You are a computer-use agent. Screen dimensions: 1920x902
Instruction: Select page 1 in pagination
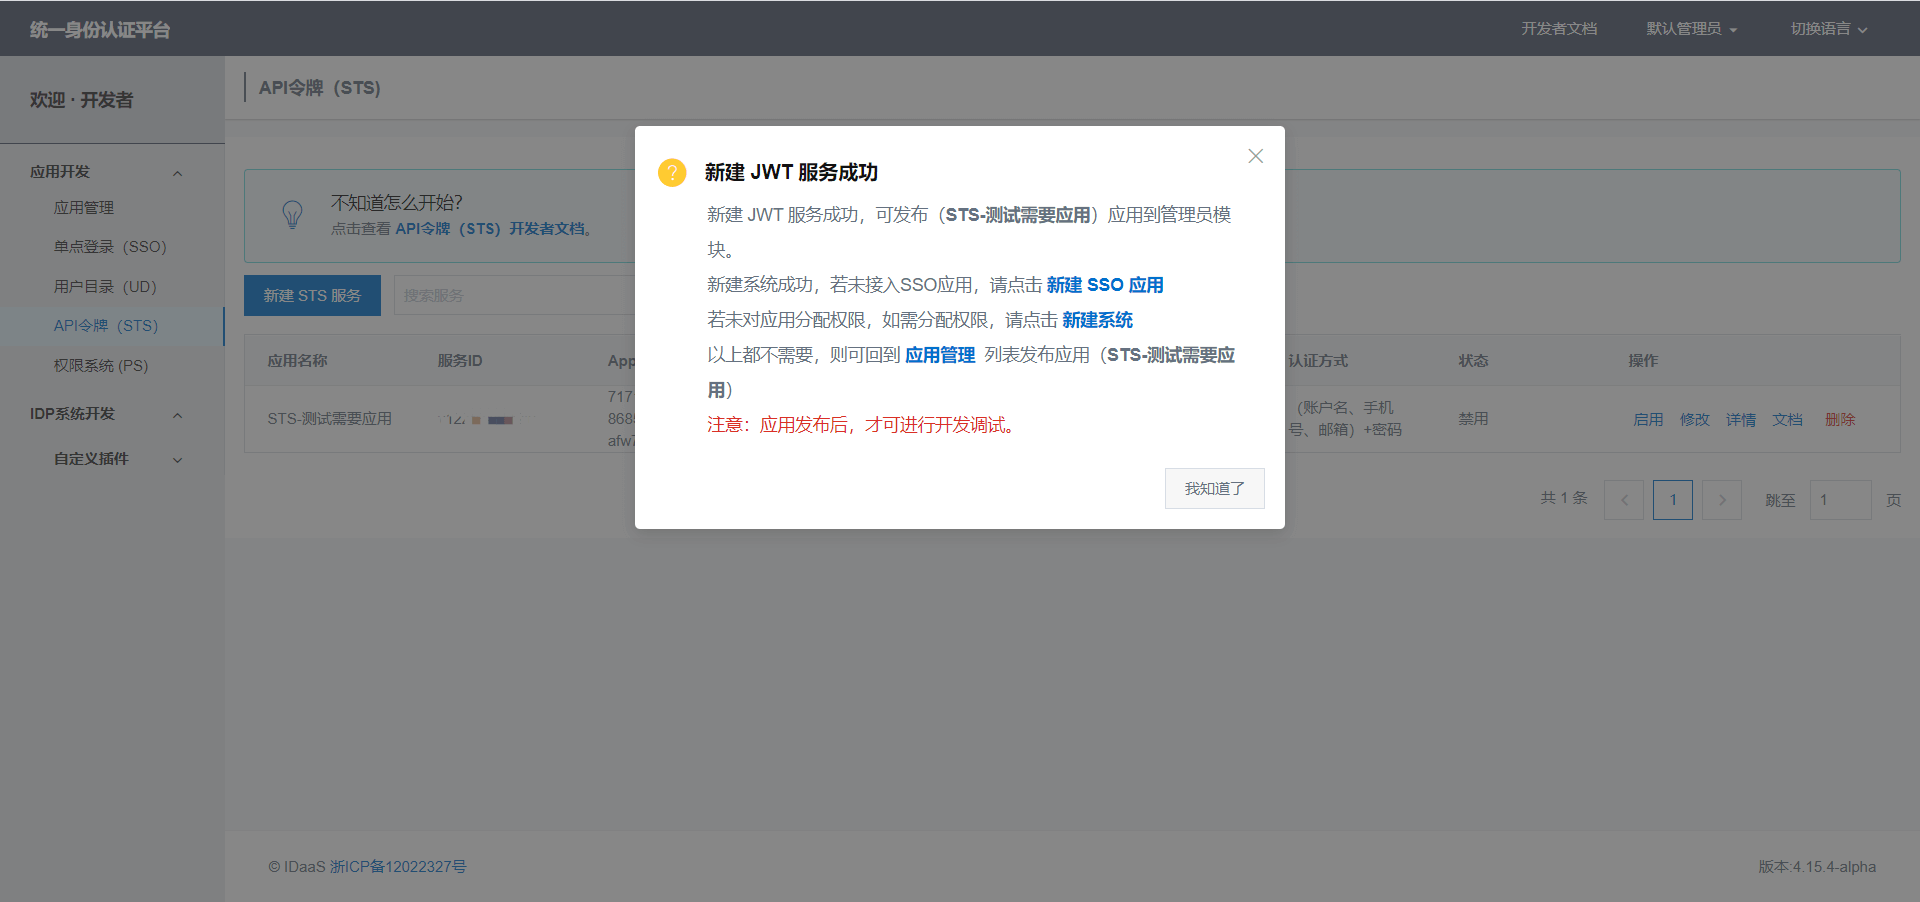[1673, 500]
